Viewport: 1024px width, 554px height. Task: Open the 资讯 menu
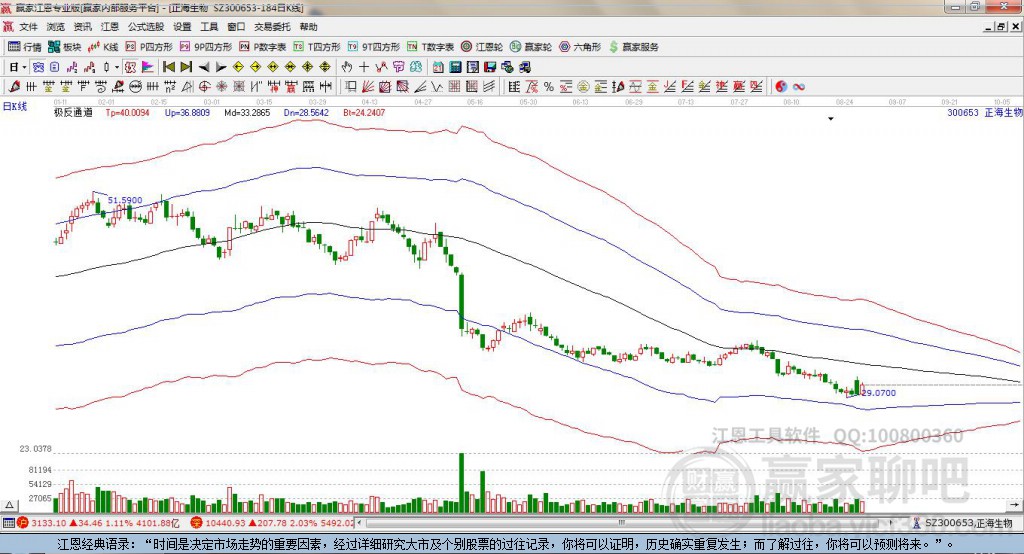coord(83,27)
